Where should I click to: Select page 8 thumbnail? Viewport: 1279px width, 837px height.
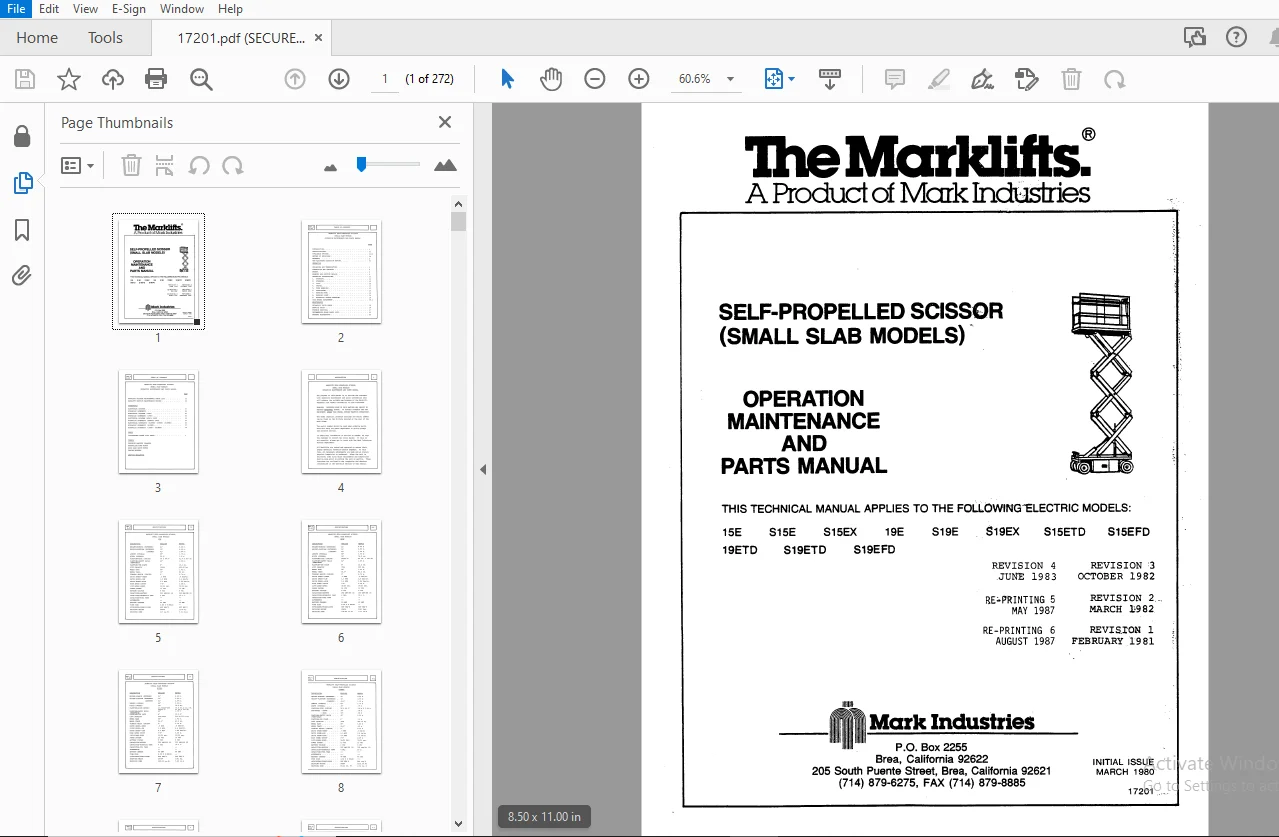(341, 721)
